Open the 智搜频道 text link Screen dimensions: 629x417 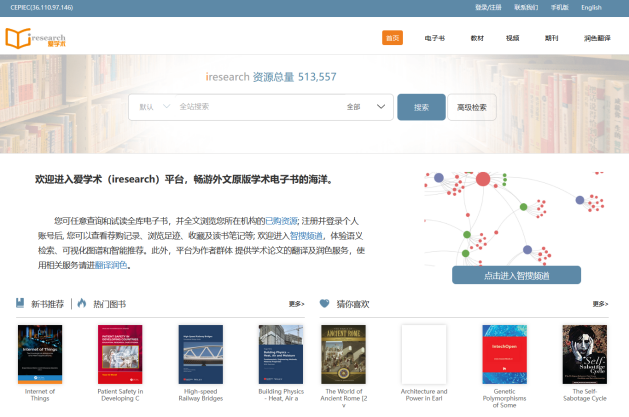click(306, 236)
